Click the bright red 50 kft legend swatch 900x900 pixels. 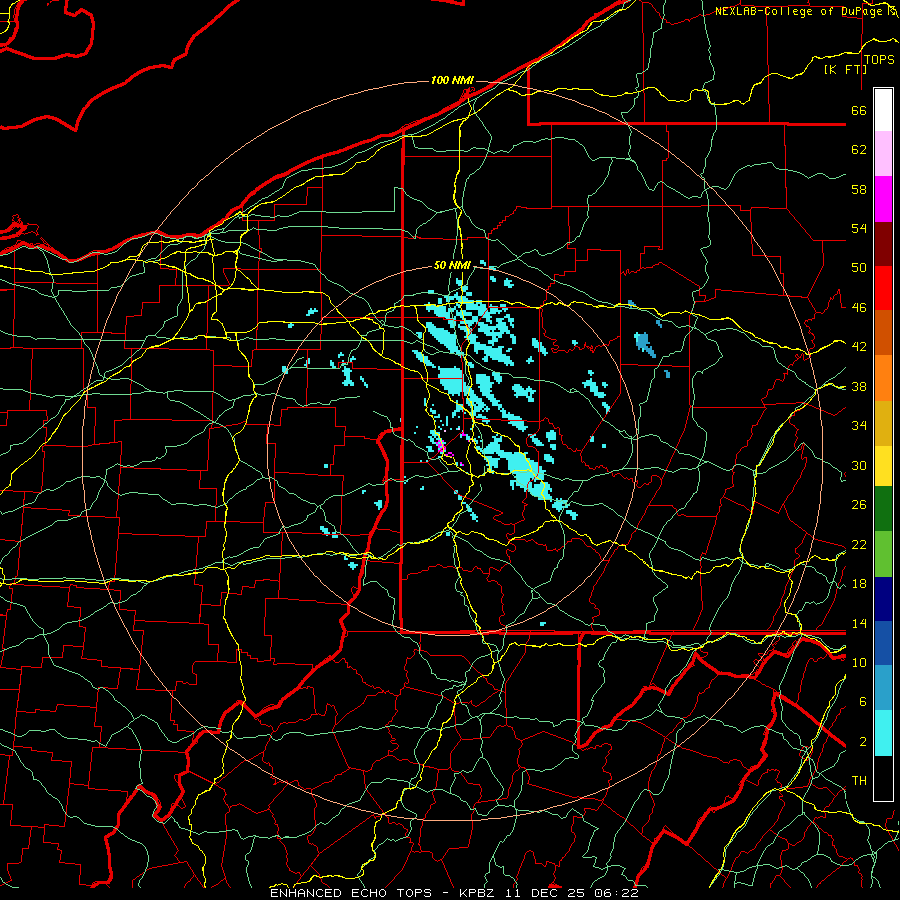coord(883,288)
